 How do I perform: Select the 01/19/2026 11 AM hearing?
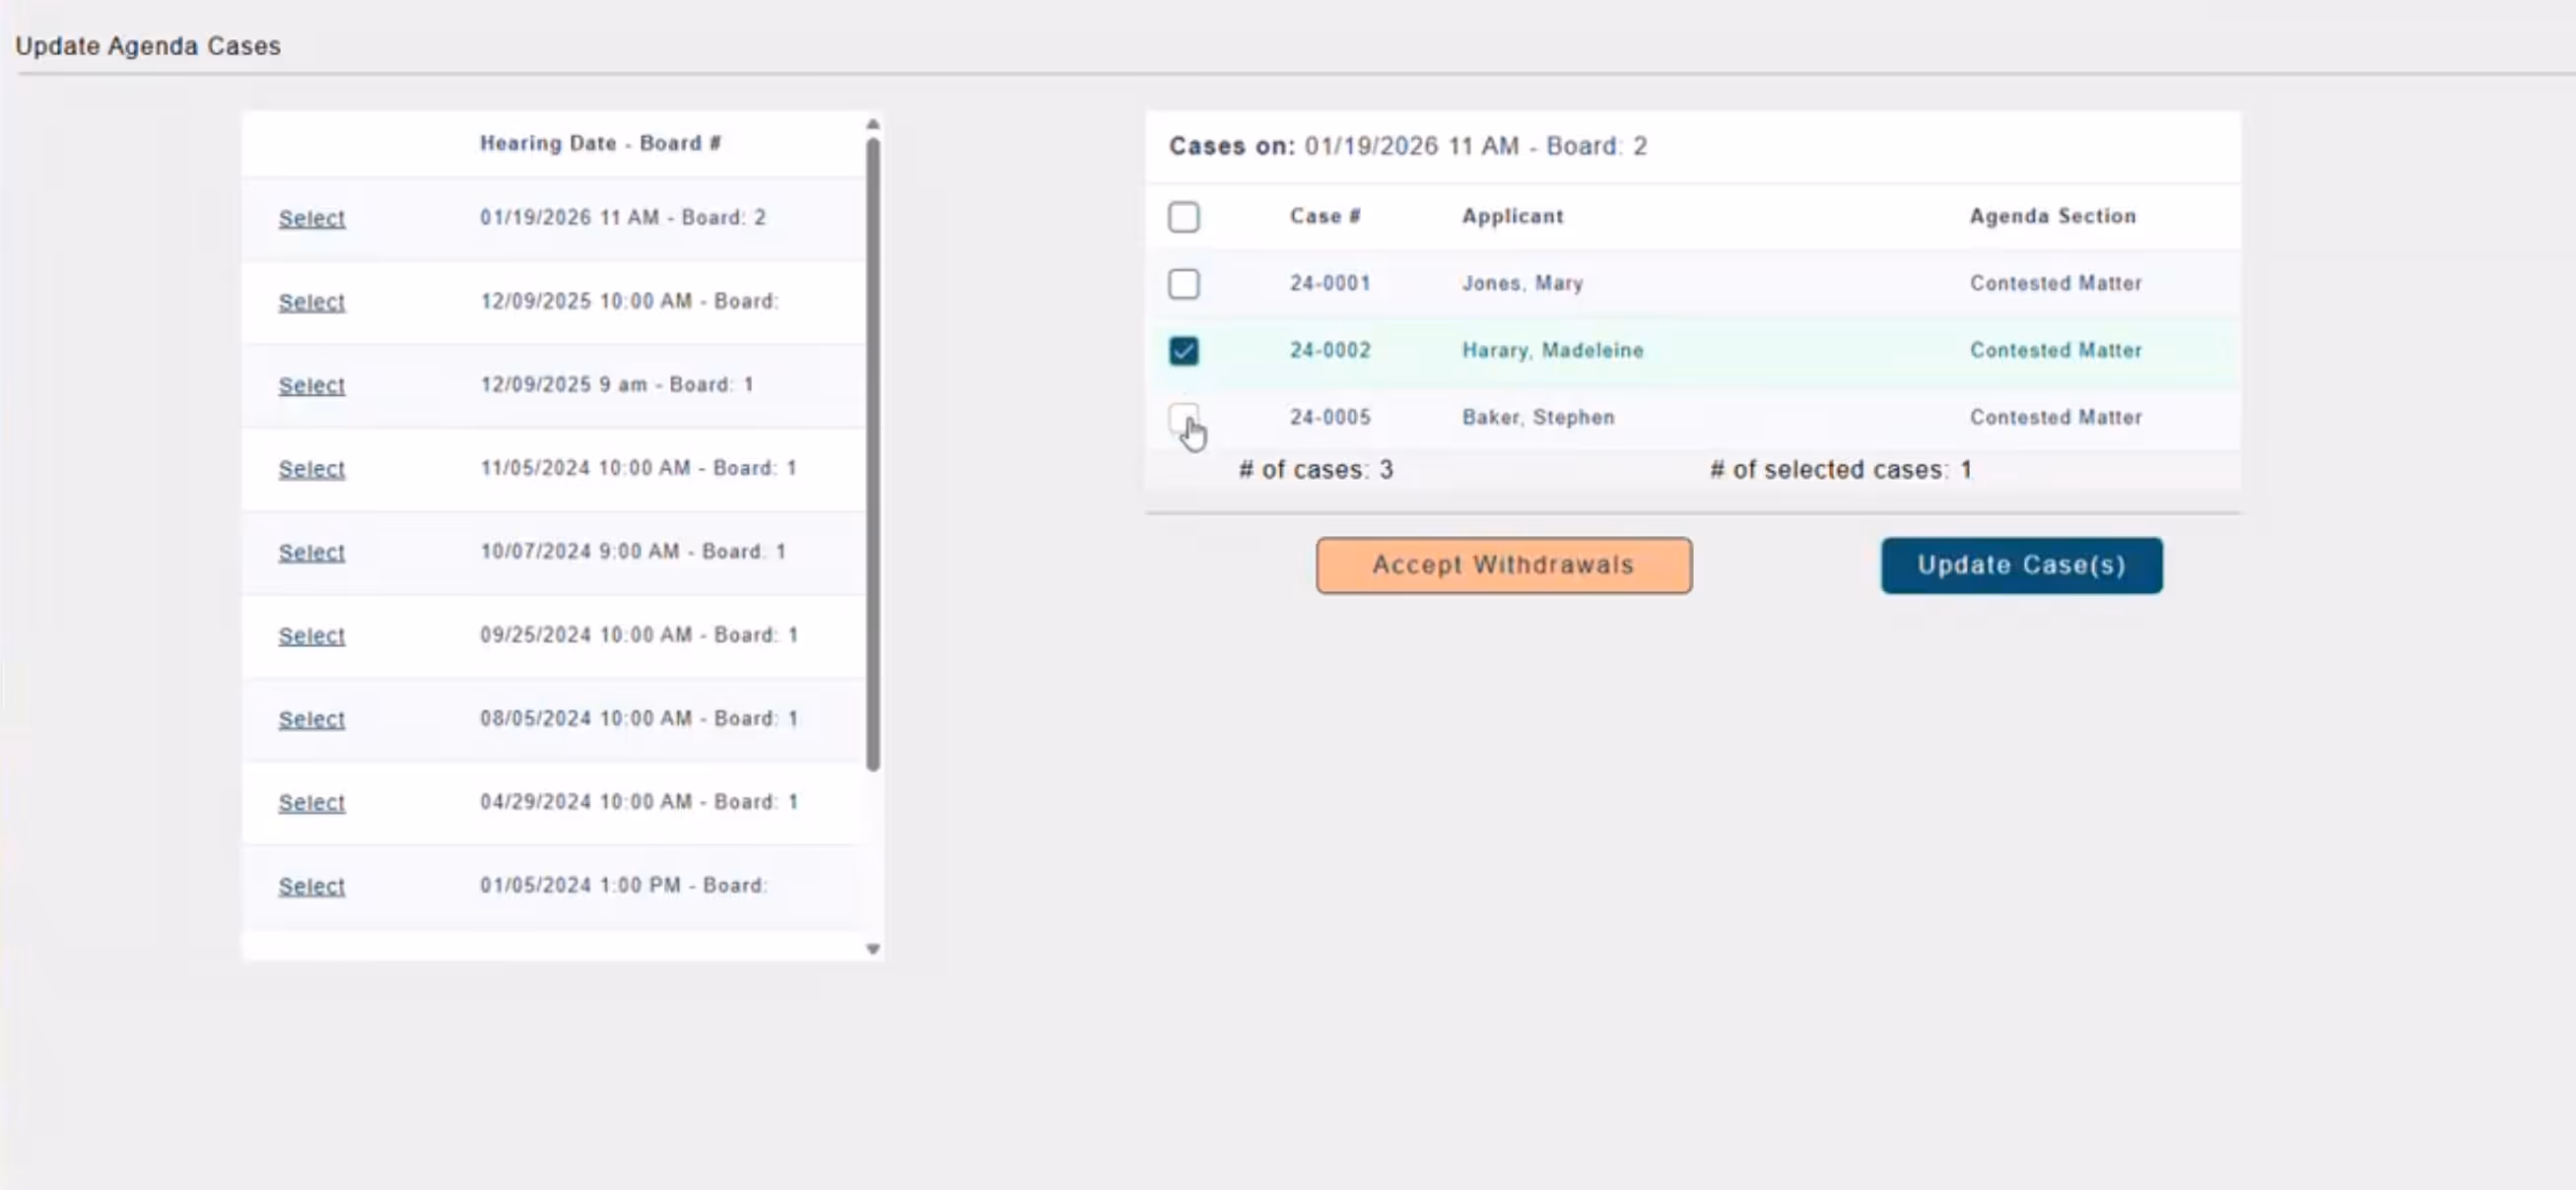click(311, 218)
